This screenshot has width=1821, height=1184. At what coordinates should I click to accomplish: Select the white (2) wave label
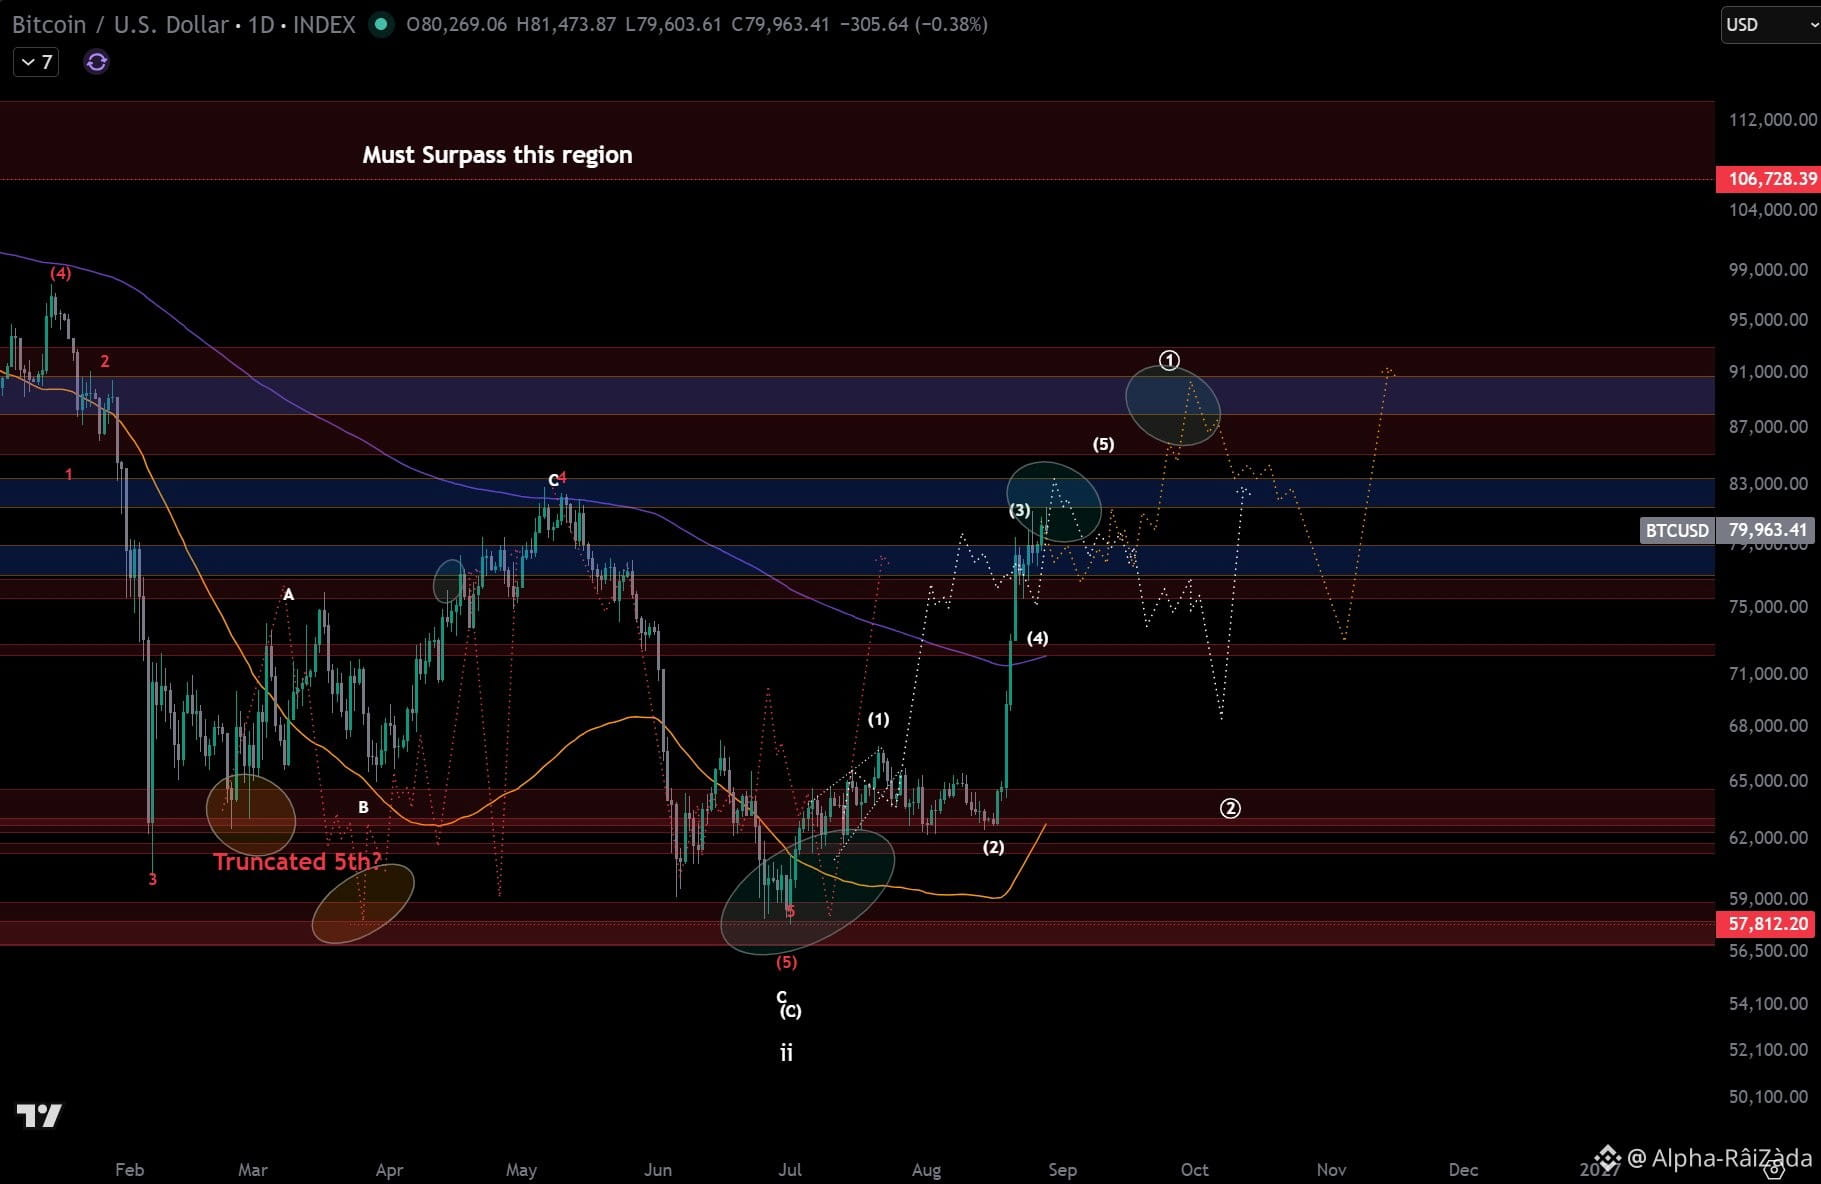click(x=993, y=847)
